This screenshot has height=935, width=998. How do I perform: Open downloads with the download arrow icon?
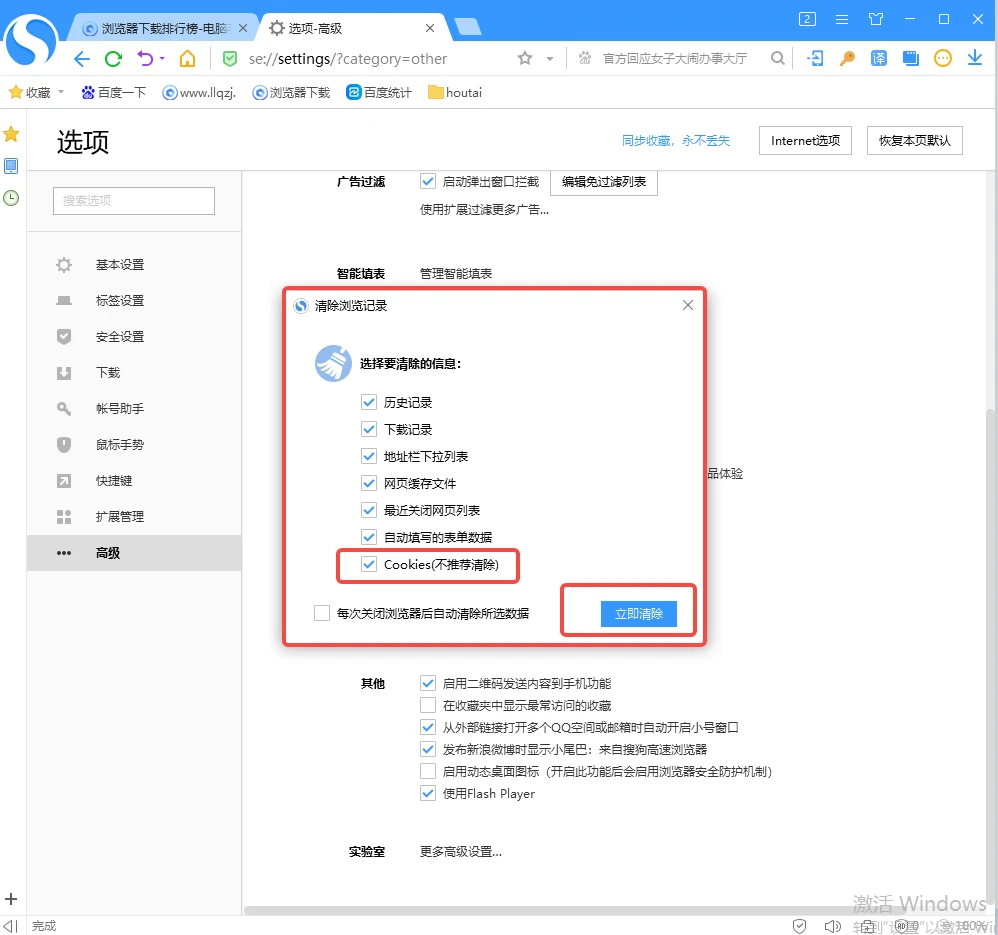(974, 59)
